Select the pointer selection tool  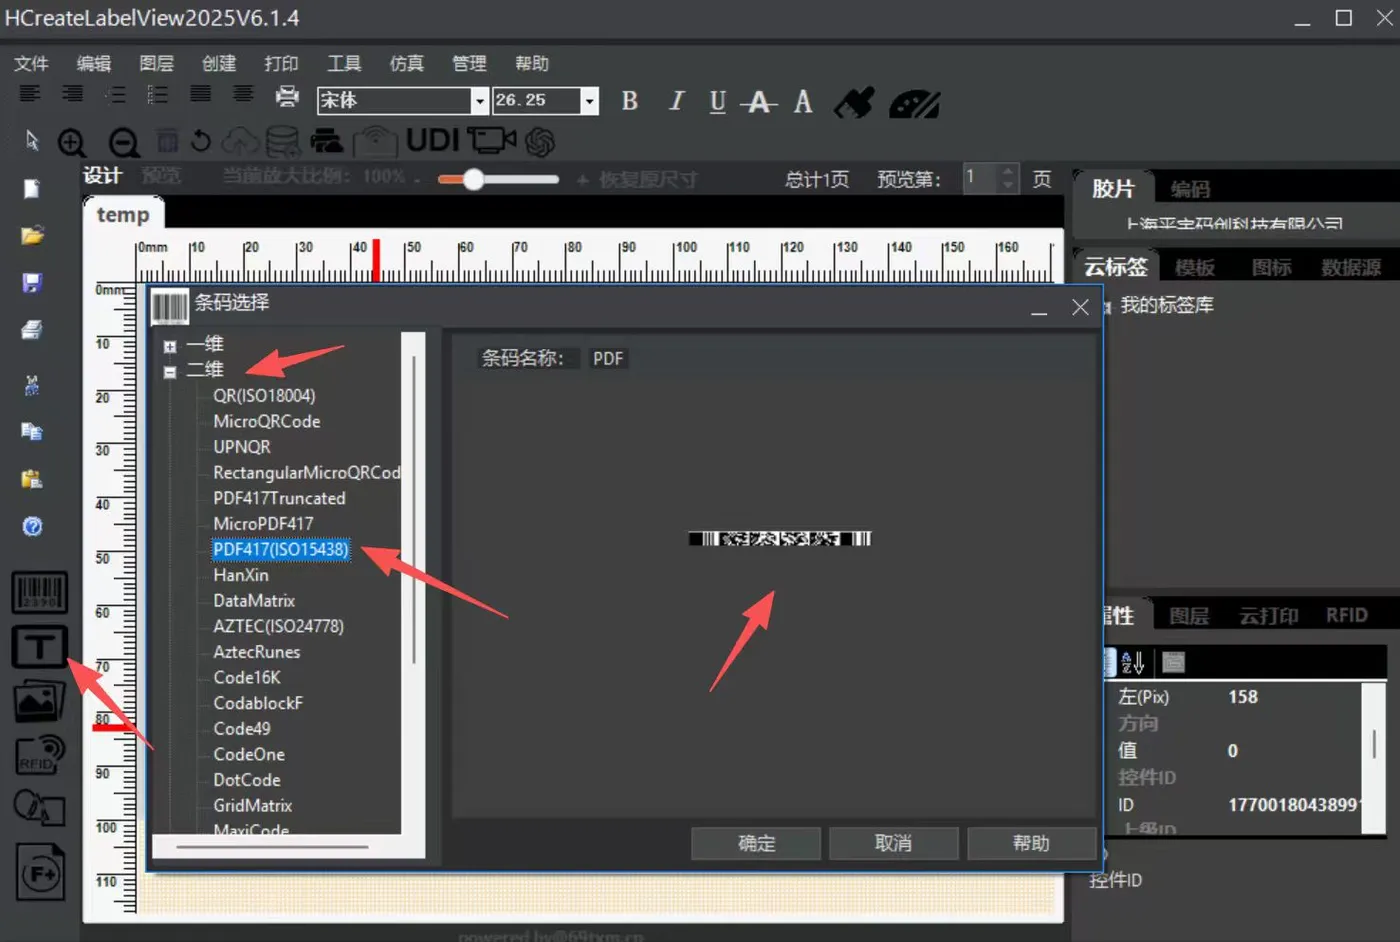point(32,140)
